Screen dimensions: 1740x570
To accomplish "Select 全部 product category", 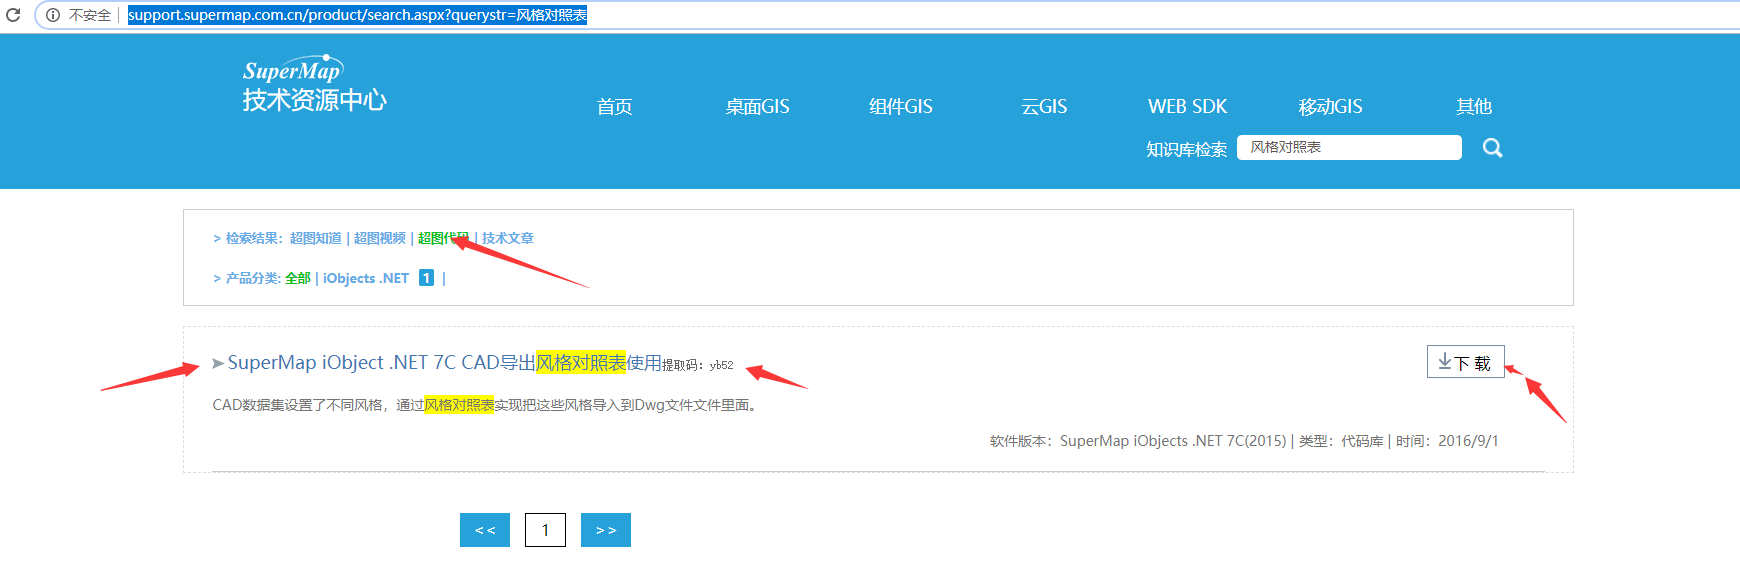I will coord(298,278).
